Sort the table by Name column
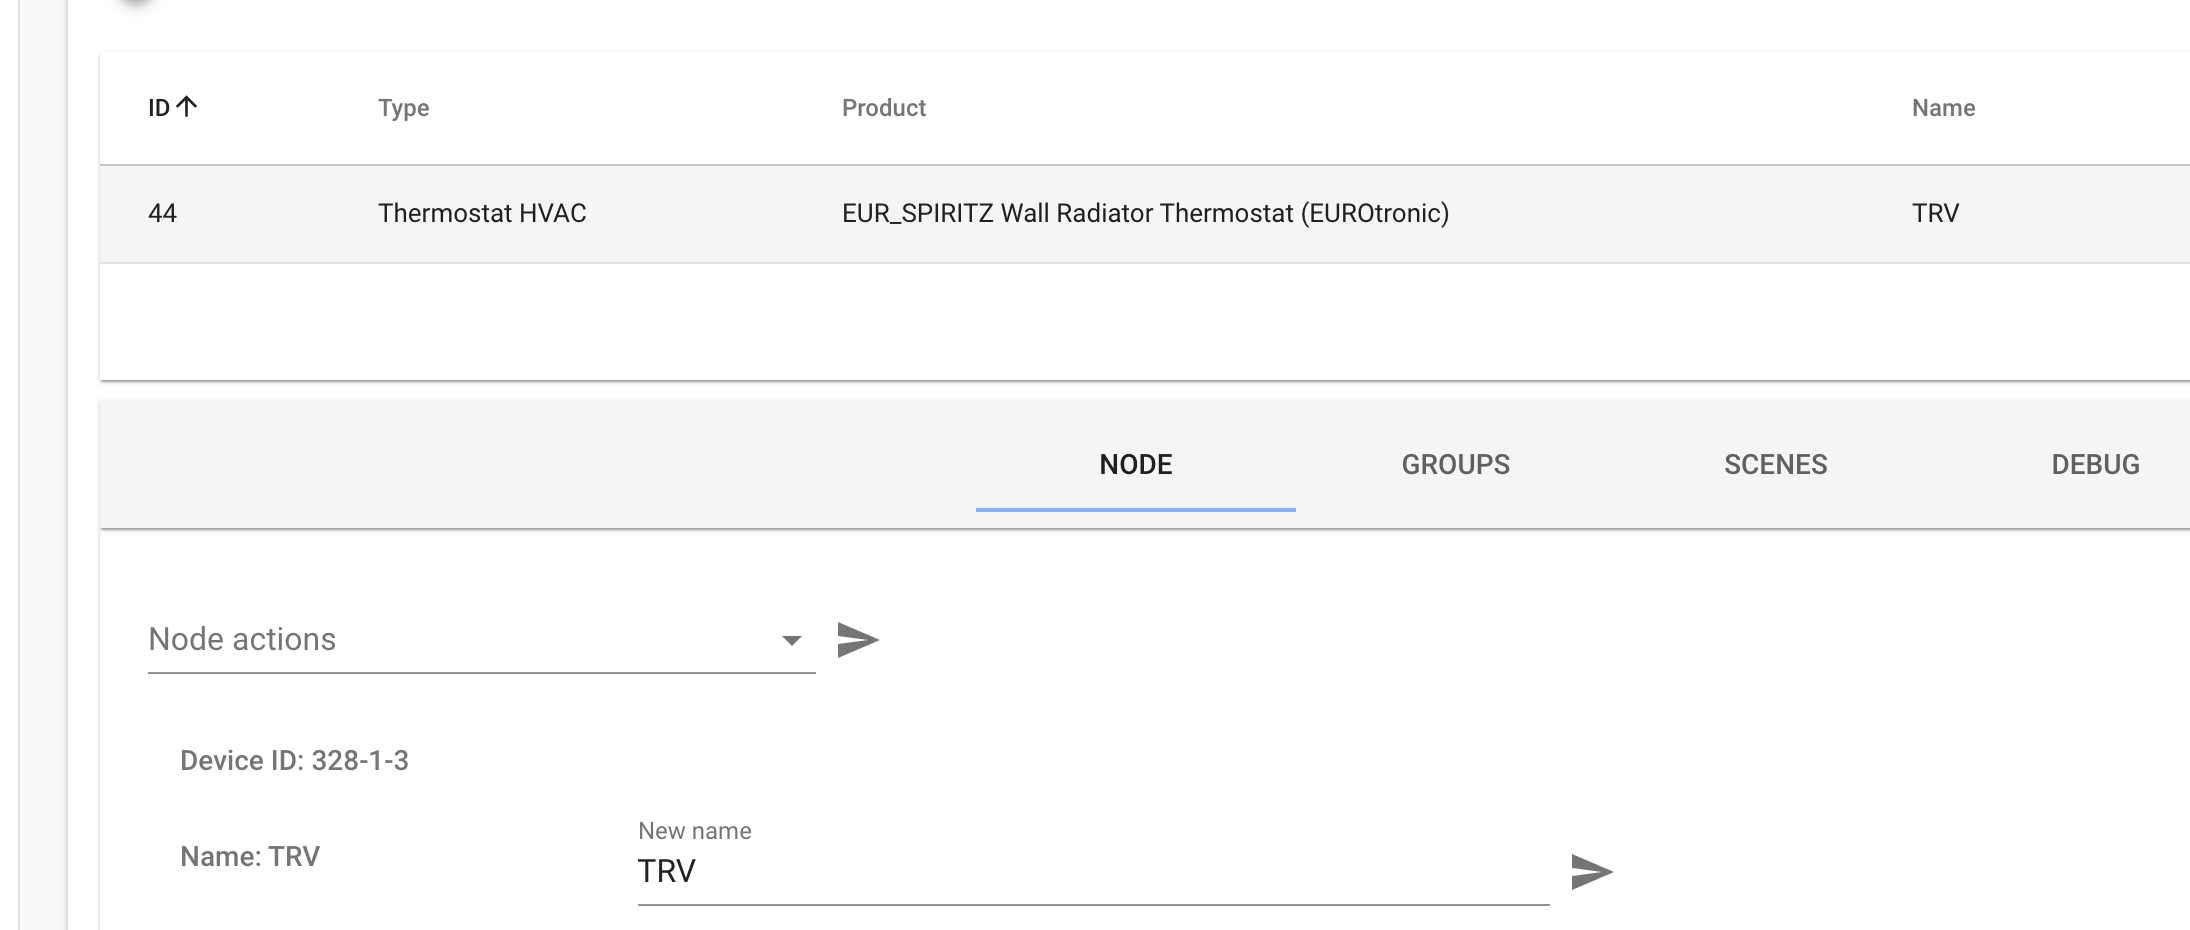Image resolution: width=2190 pixels, height=930 pixels. coord(1944,107)
